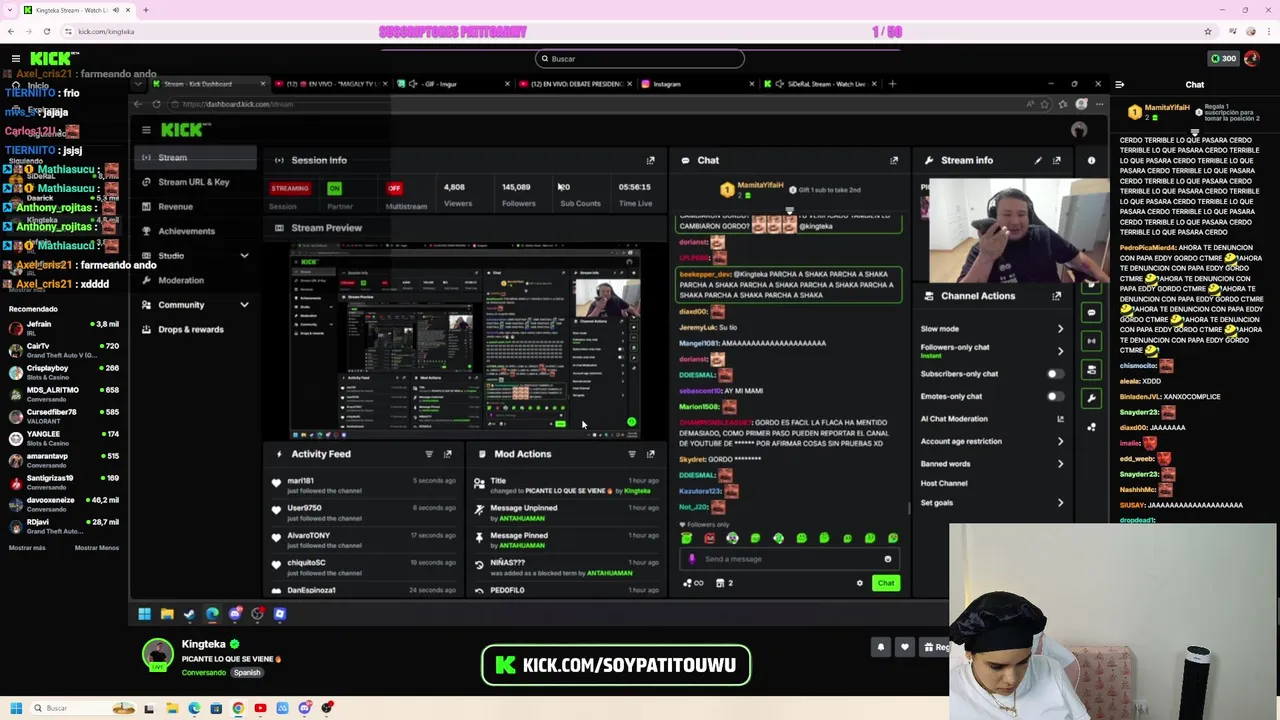Collapse the outer Kick chat panel
1280x720 pixels.
(1119, 85)
